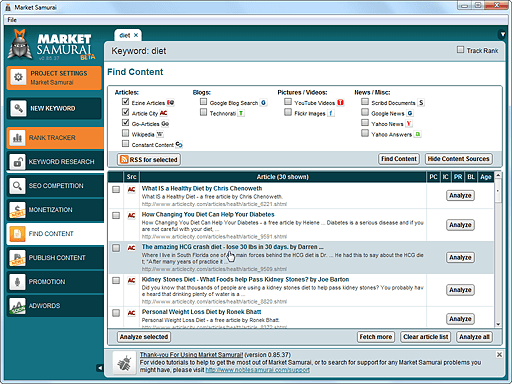The width and height of the screenshot is (512, 384).
Task: Open Project Settings gear icon
Action: click(x=18, y=77)
